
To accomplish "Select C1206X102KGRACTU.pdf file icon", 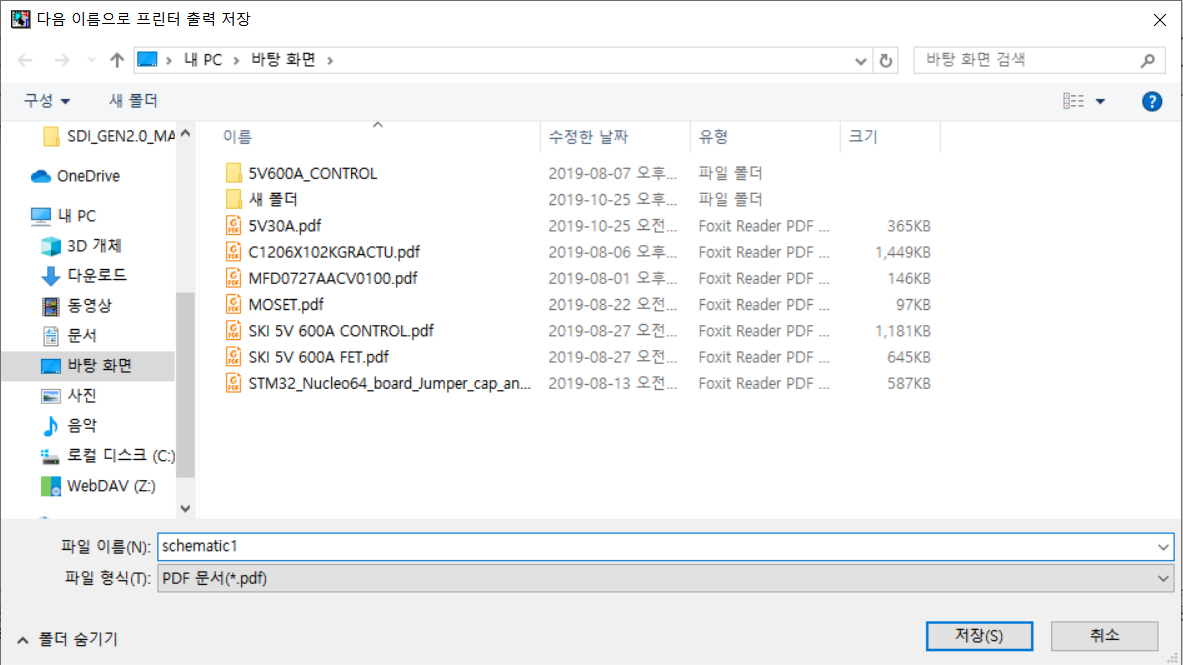I will 234,252.
